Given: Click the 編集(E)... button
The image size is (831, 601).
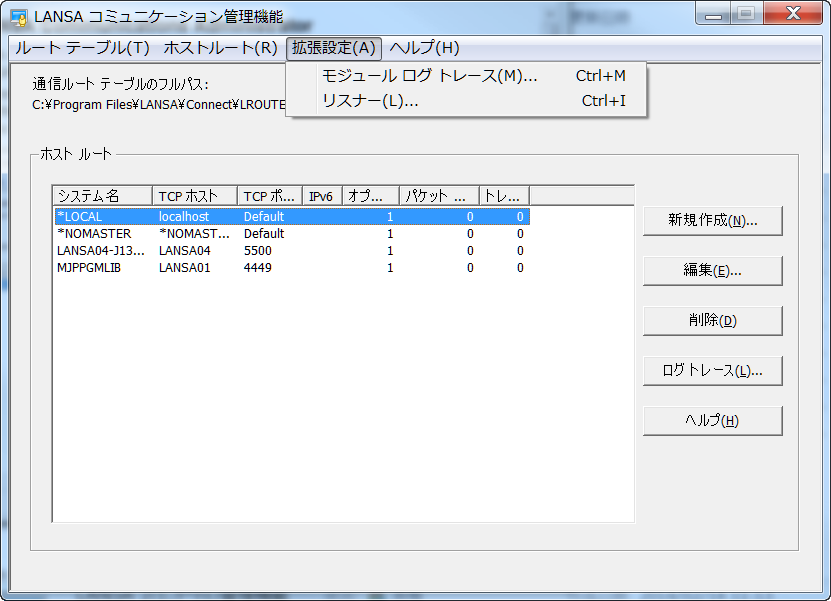Looking at the screenshot, I should (712, 271).
